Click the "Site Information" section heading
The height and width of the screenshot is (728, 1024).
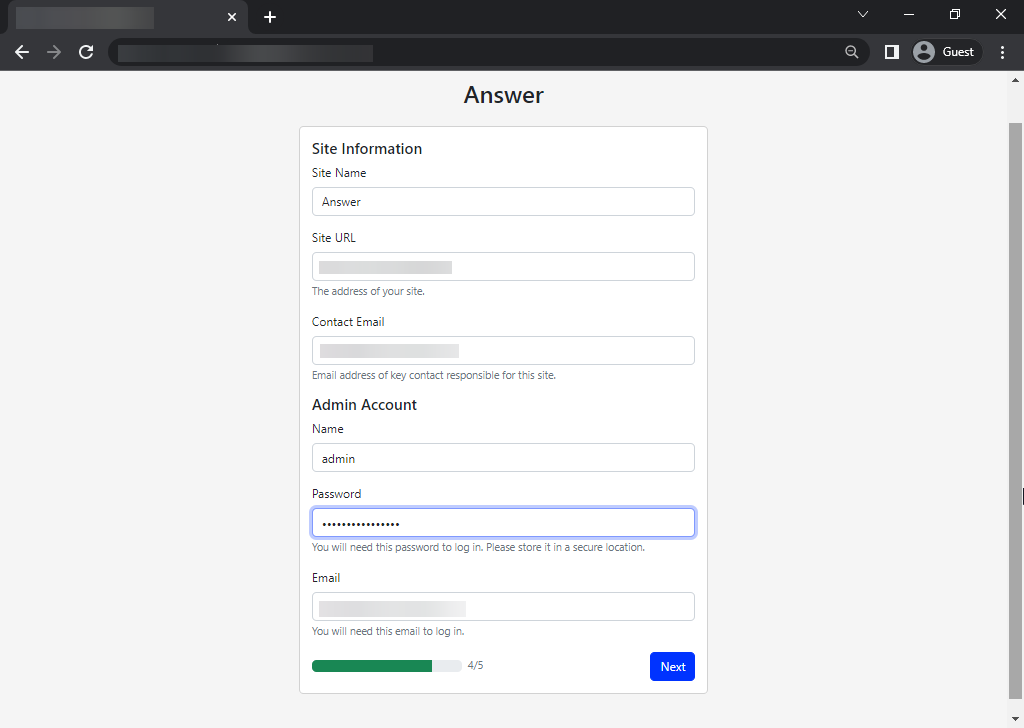(367, 149)
